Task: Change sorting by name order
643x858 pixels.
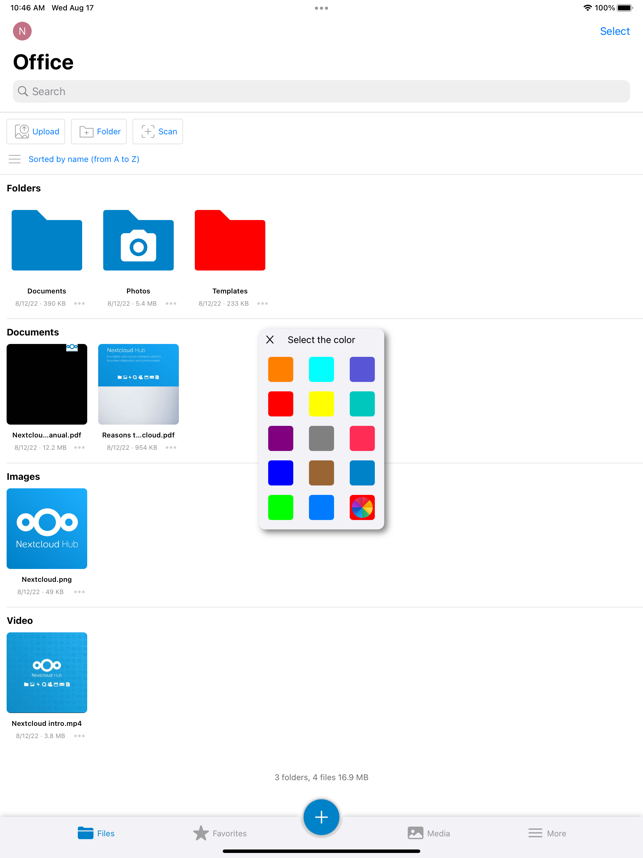Action: 84,159
